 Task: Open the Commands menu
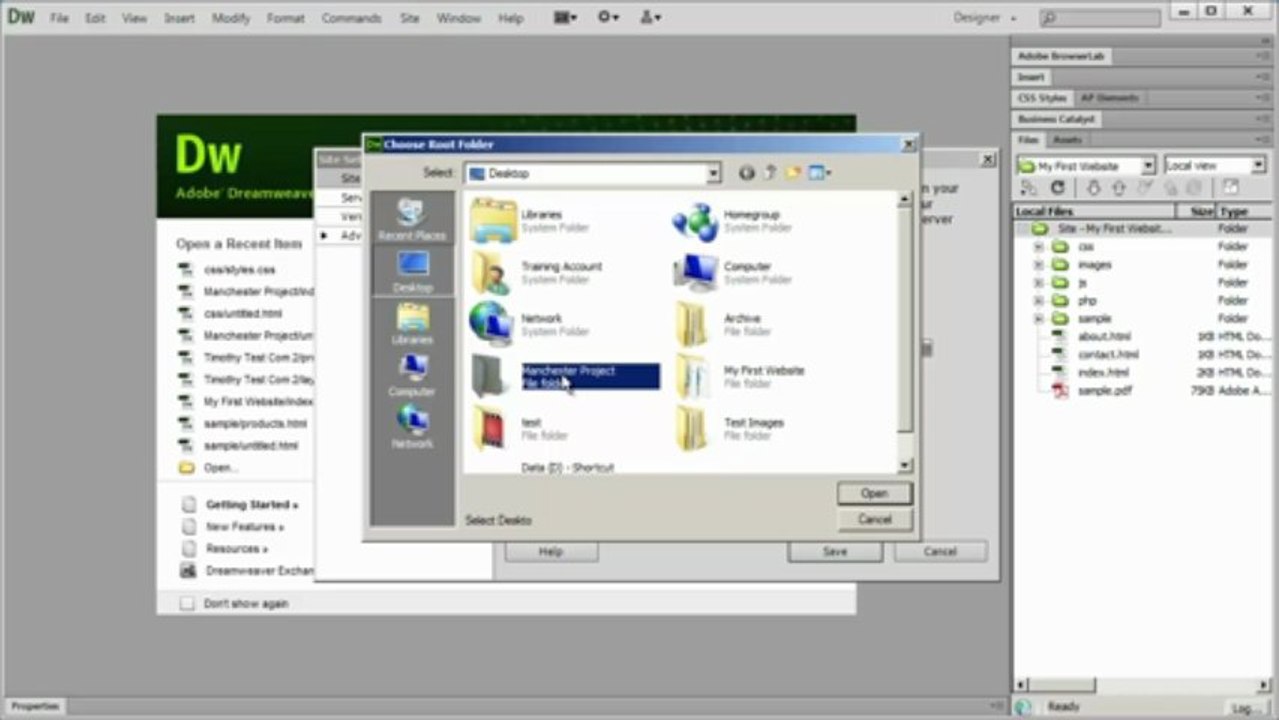point(351,18)
